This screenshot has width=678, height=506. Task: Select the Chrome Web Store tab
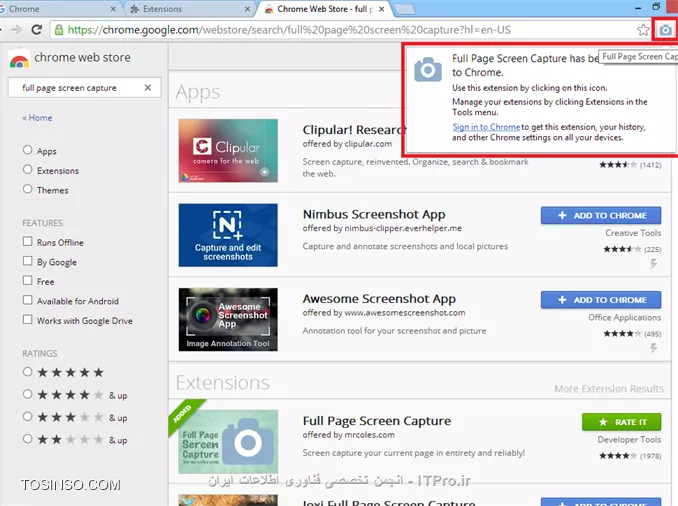pyautogui.click(x=324, y=9)
